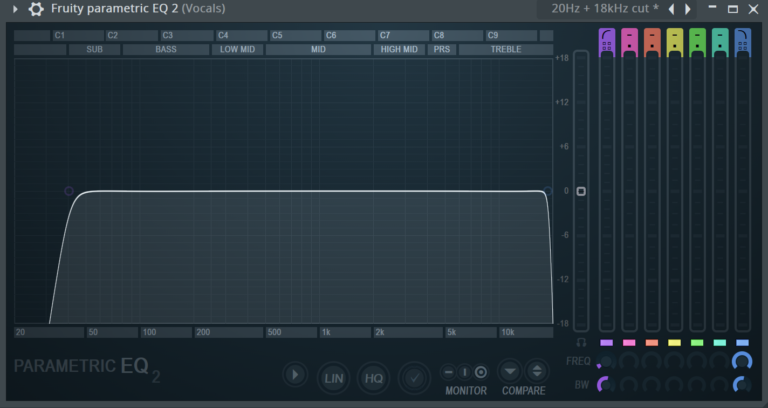Click the purple band 1 FREQ knob
The image size is (768, 408).
606,362
